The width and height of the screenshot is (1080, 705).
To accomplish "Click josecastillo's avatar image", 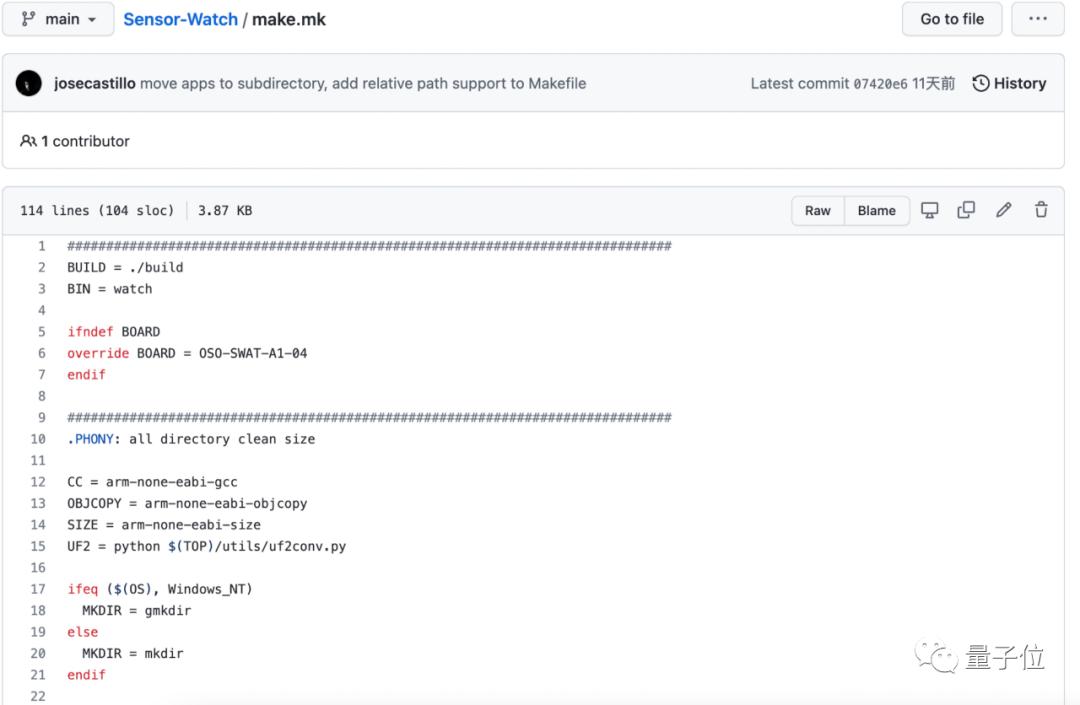I will (29, 84).
